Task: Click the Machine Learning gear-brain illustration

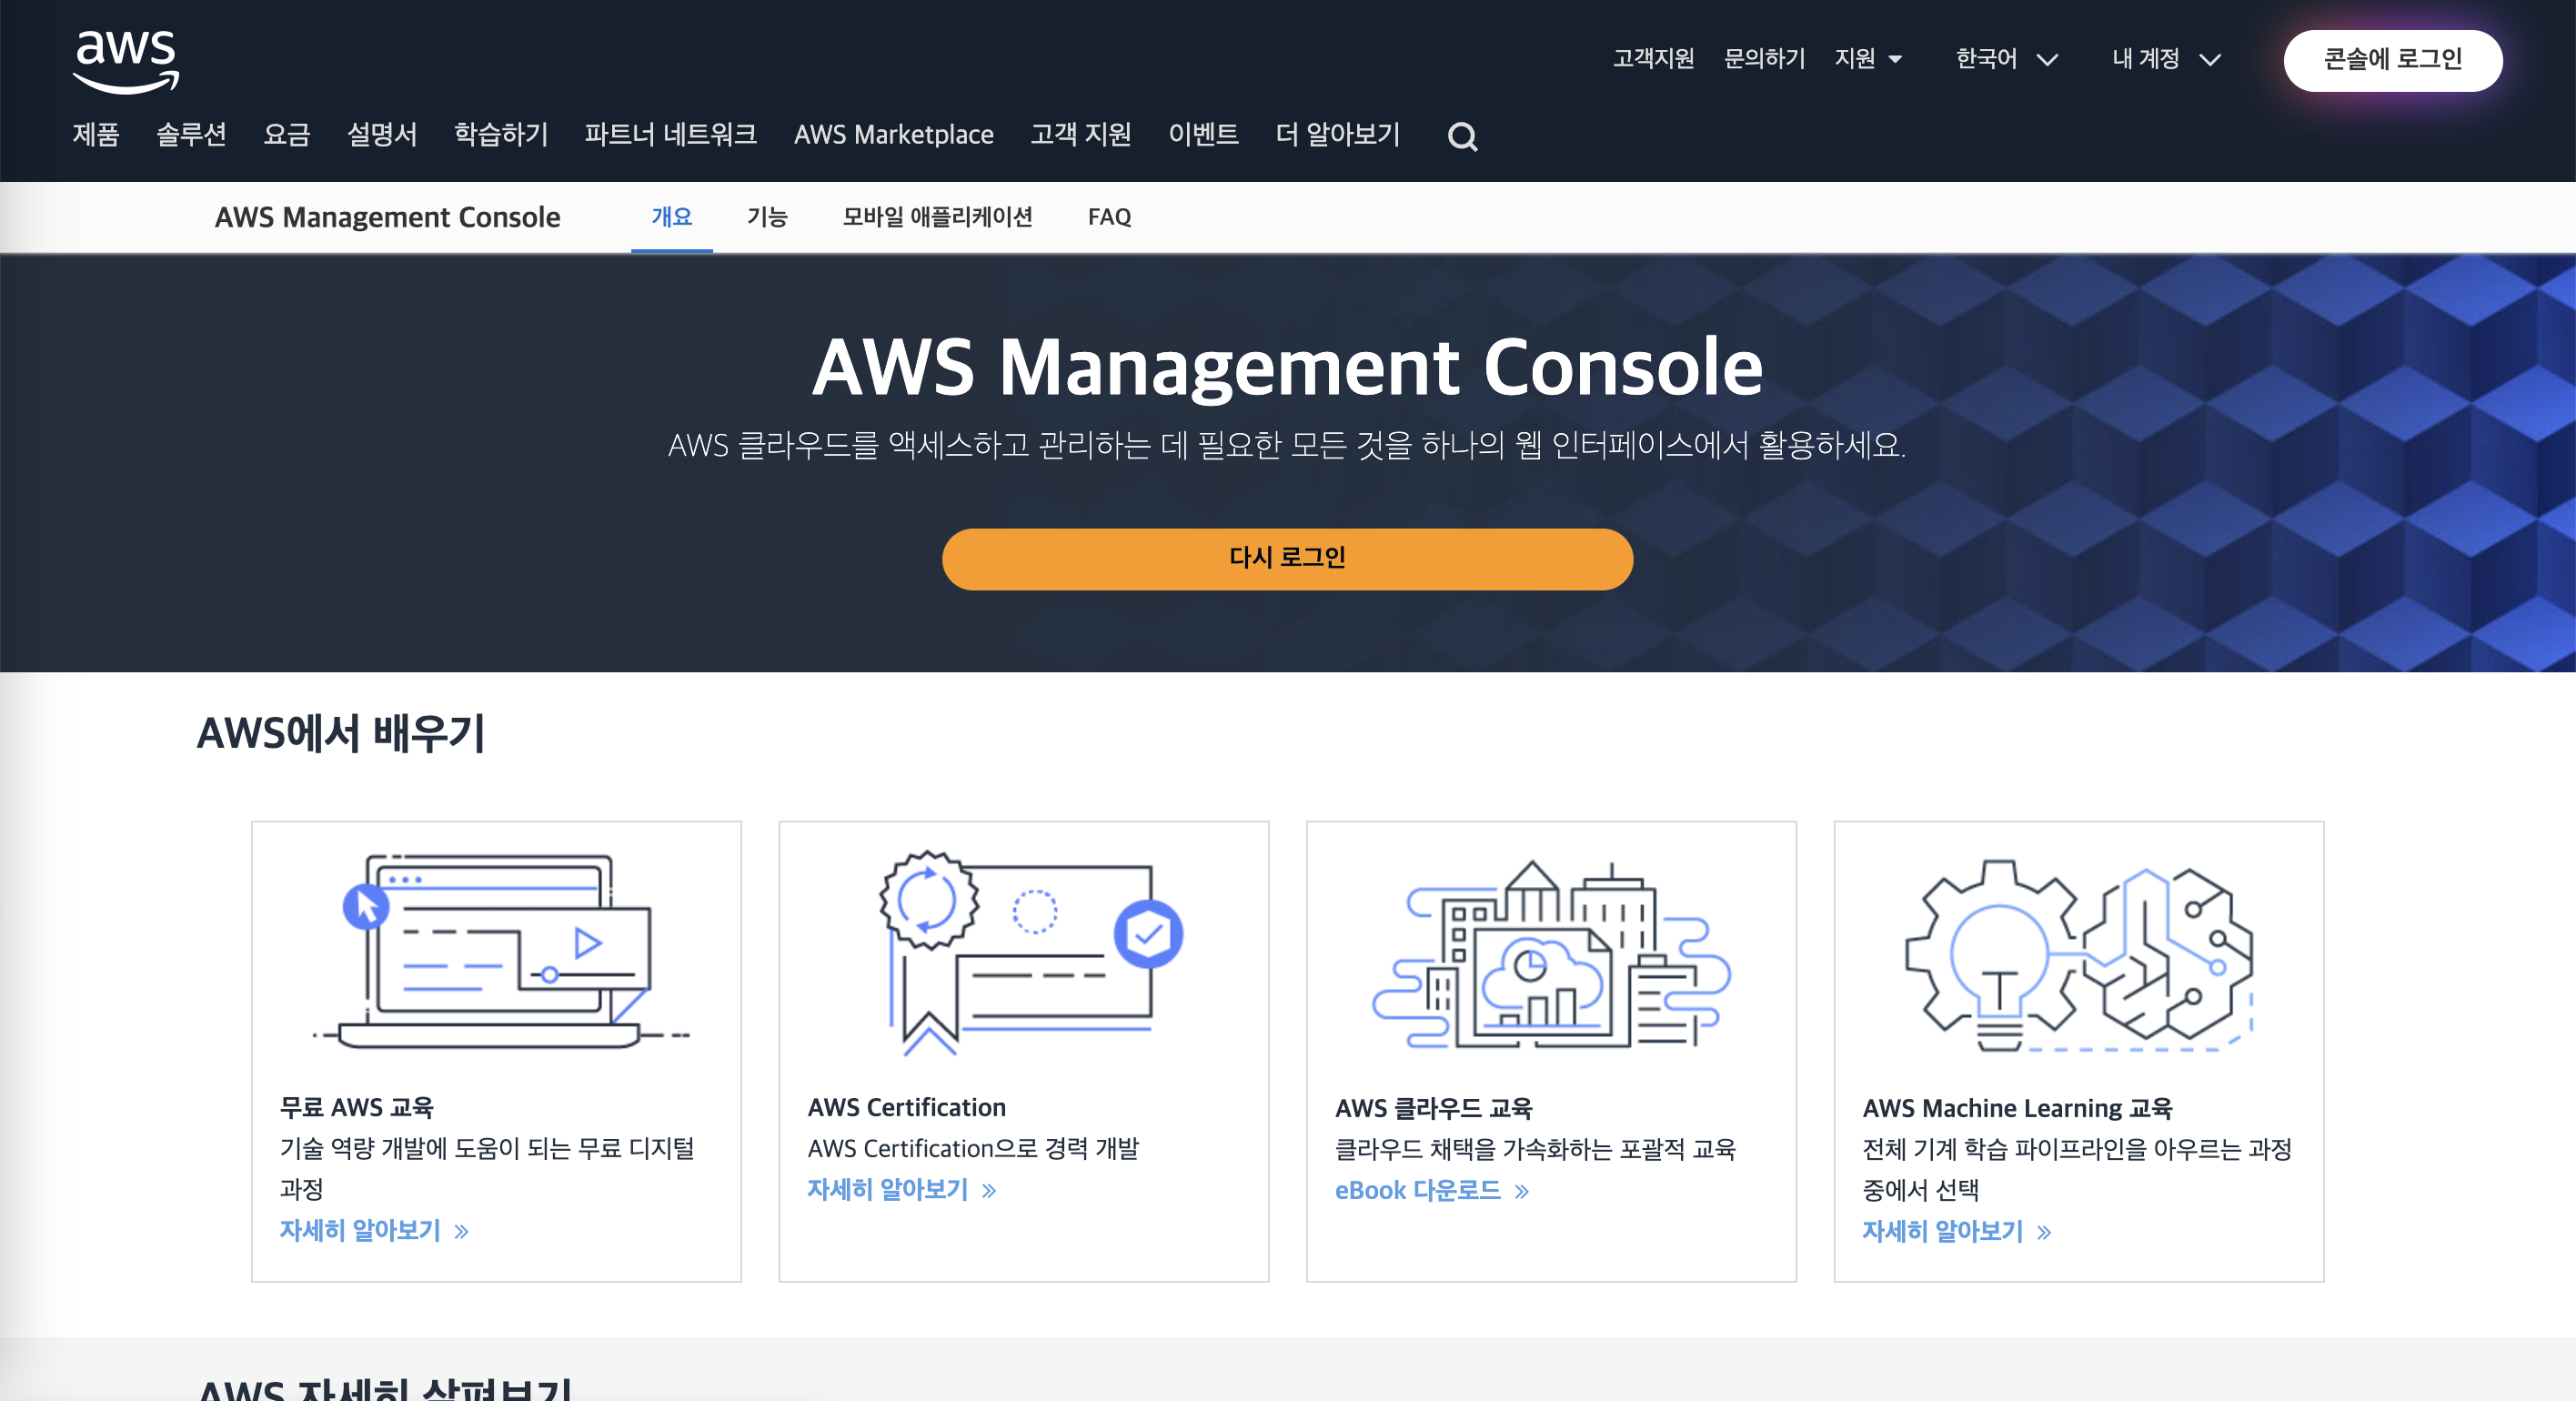Action: click(x=2078, y=953)
